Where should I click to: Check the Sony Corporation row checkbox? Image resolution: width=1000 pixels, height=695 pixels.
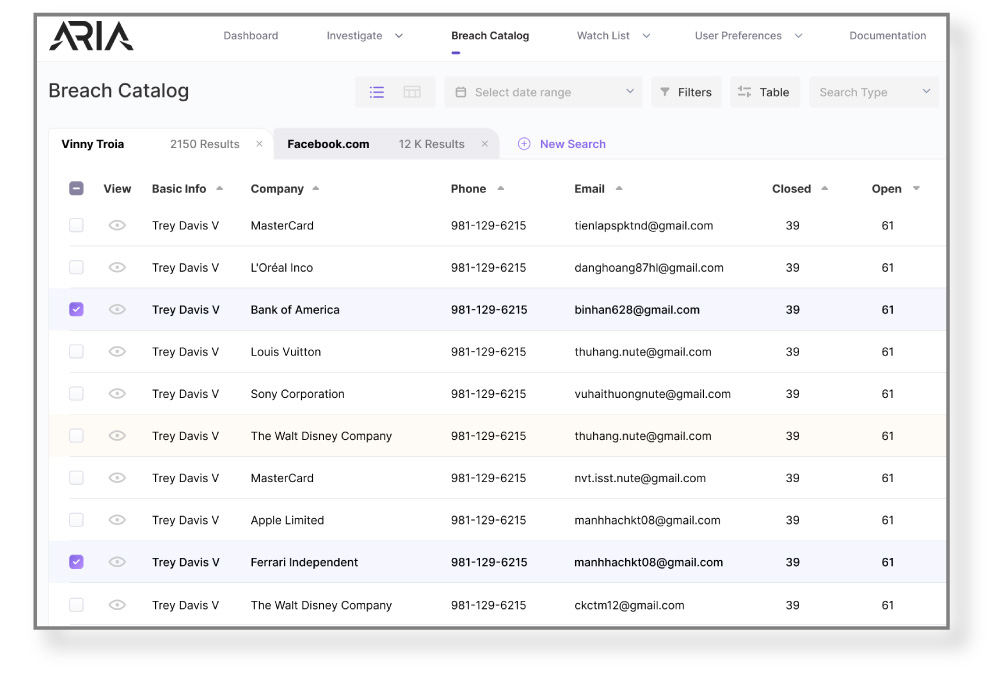[x=77, y=394]
